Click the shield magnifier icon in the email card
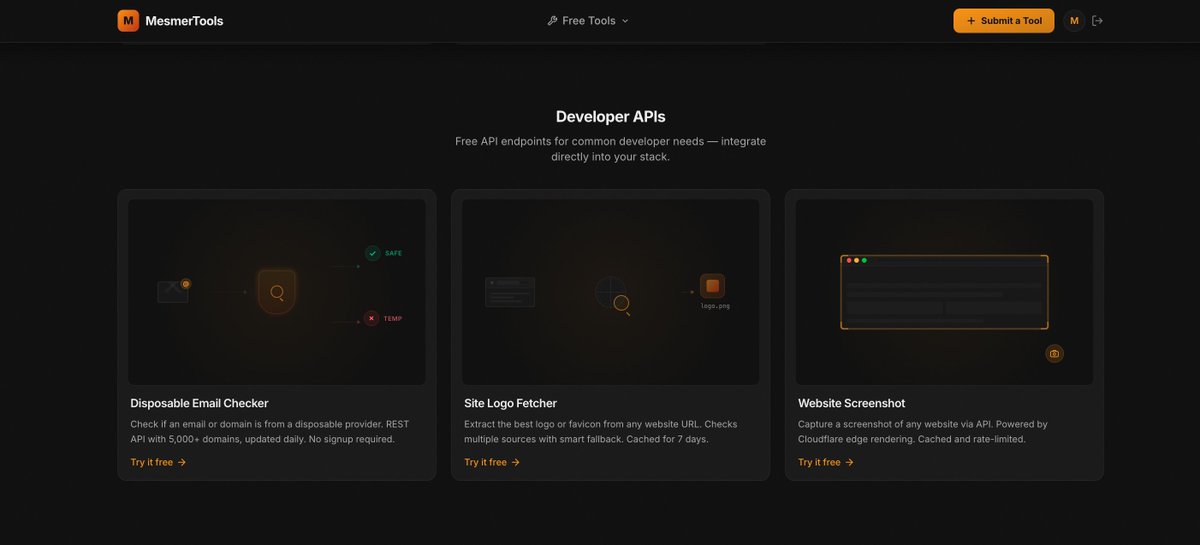1200x545 pixels. (277, 292)
